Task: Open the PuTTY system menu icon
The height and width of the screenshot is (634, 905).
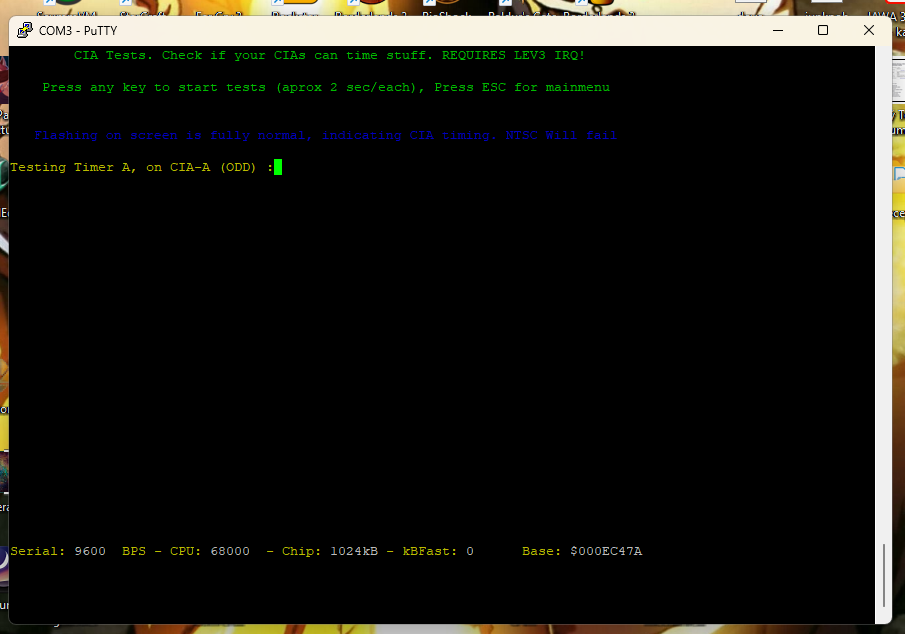Action: (25, 31)
